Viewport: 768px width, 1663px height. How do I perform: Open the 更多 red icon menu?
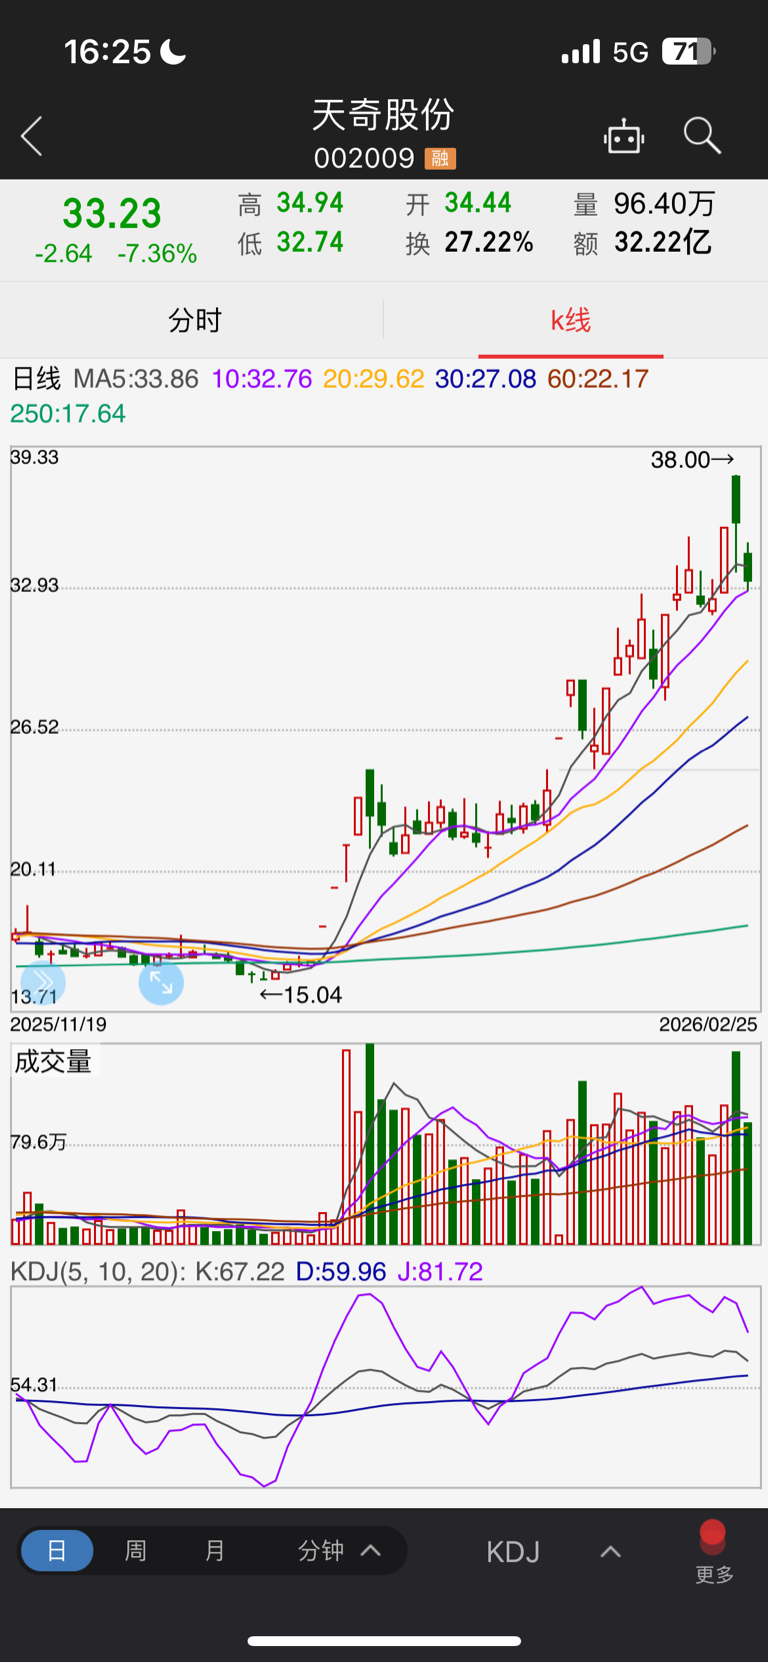click(714, 1552)
